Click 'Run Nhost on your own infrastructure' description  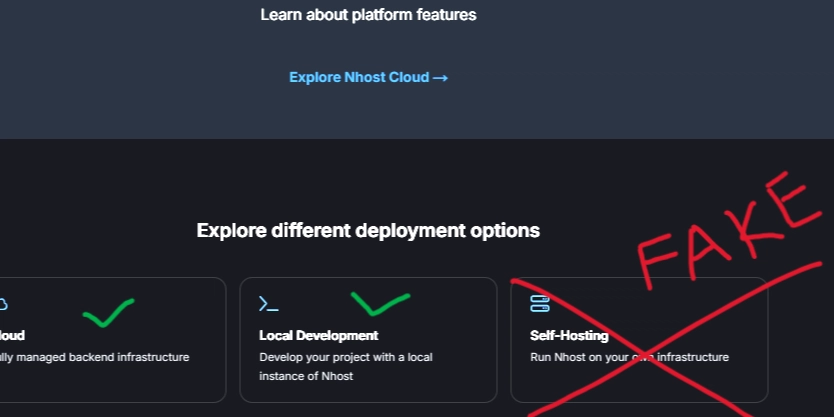629,357
